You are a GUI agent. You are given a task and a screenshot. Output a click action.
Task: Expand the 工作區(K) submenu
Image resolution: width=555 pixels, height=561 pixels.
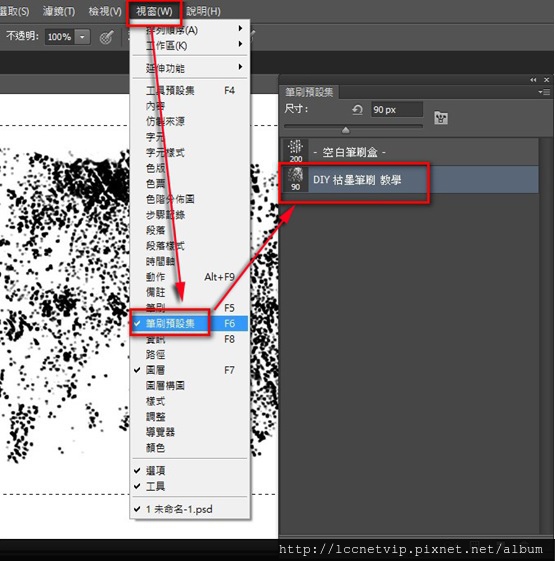(x=190, y=45)
